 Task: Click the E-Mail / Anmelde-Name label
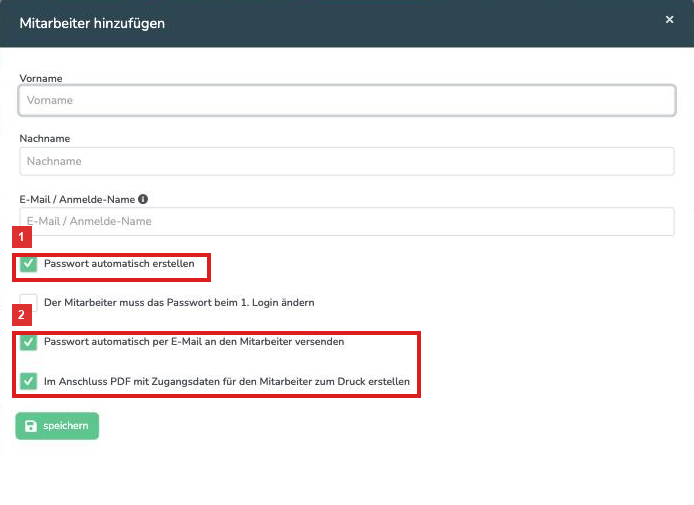click(77, 200)
